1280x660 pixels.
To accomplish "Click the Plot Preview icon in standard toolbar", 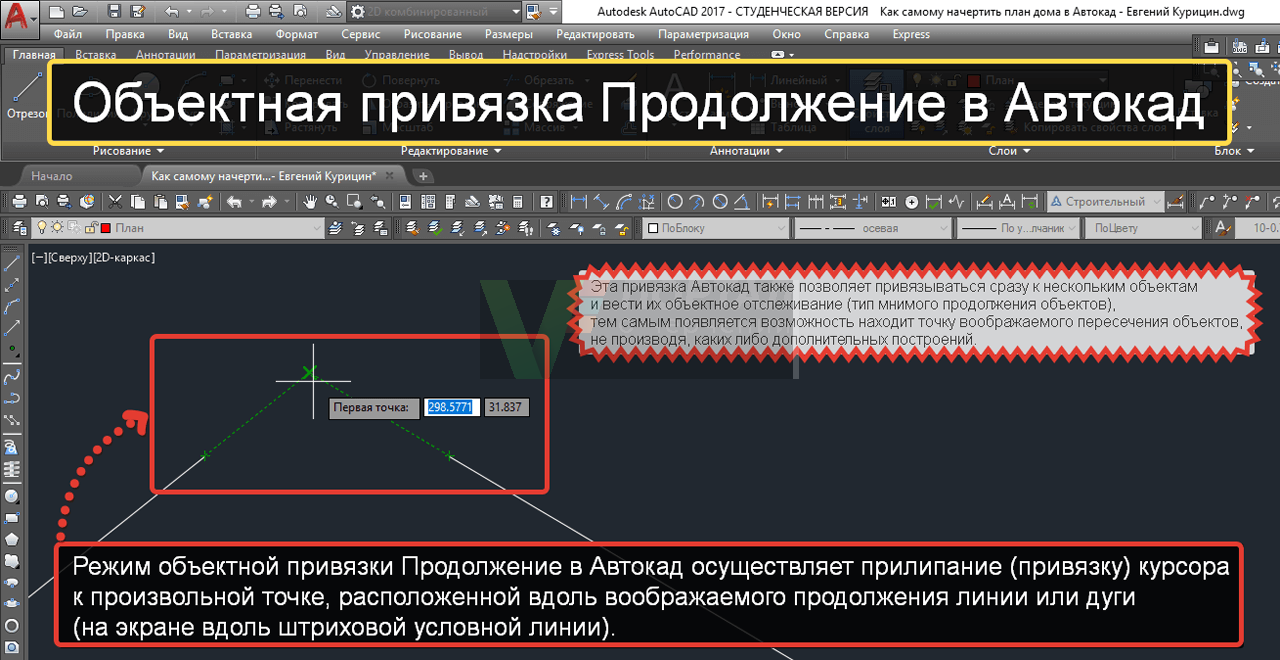I will tap(41, 201).
